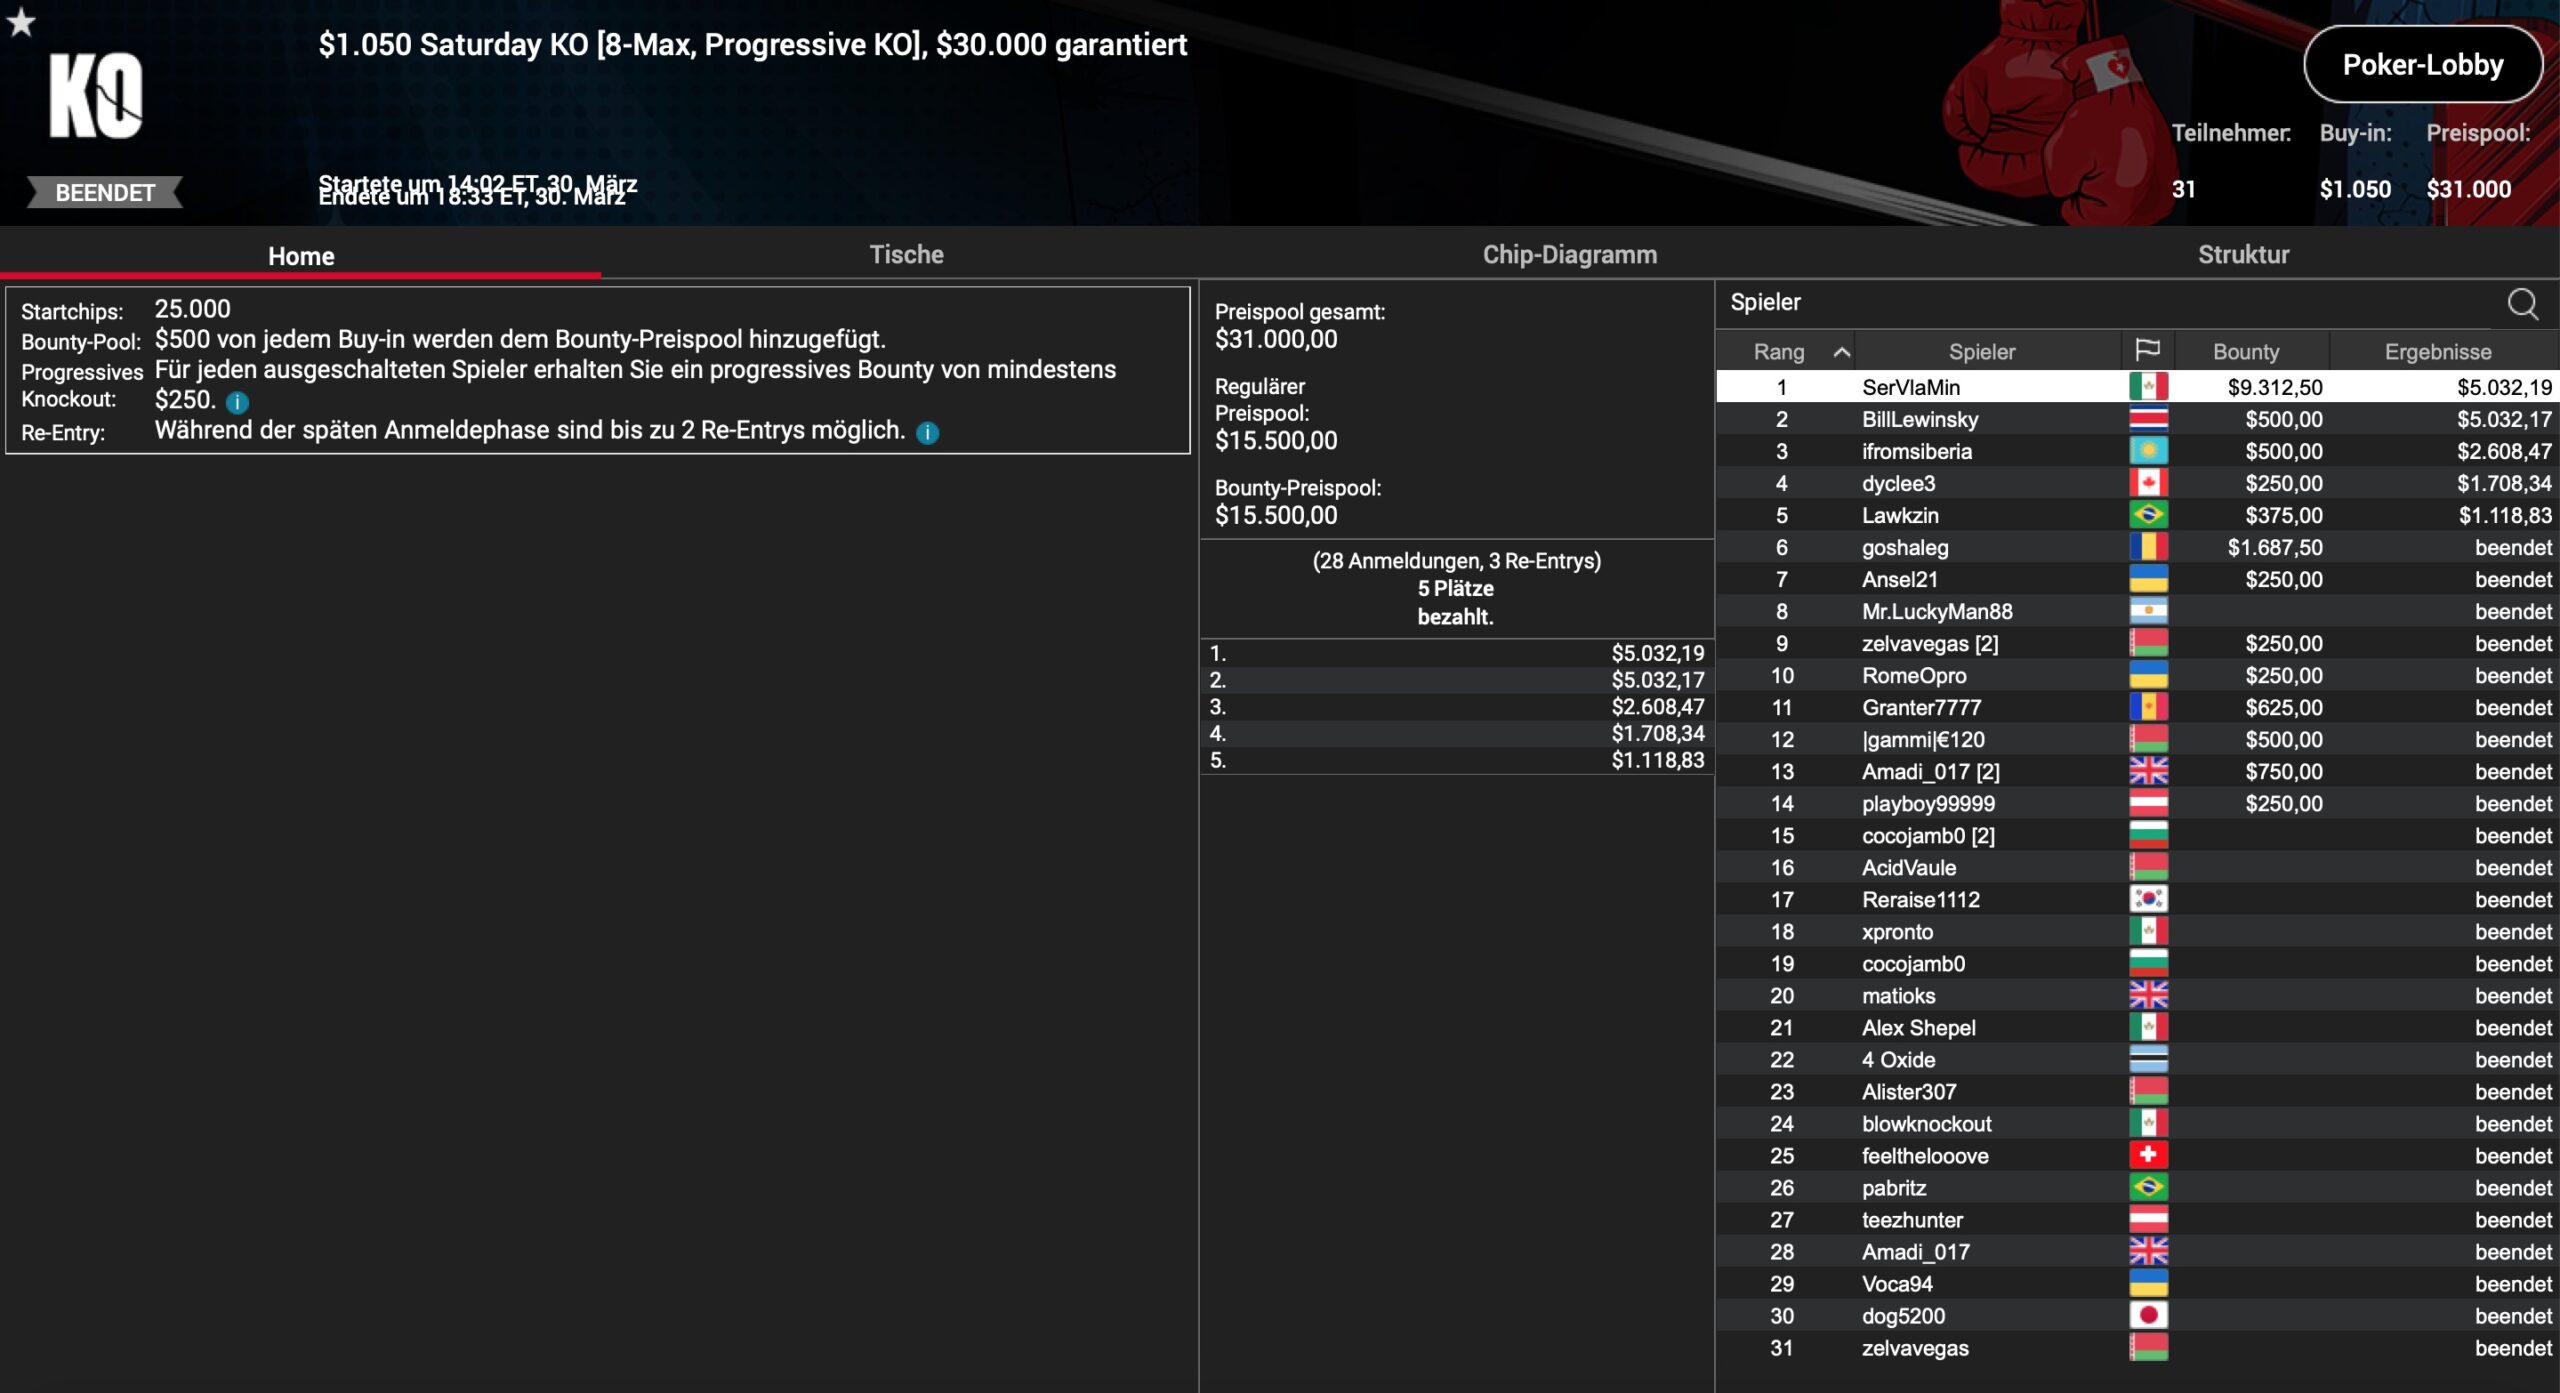Click dog5200's Japan flag icon
Image resolution: width=2560 pixels, height=1393 pixels.
point(2147,1315)
